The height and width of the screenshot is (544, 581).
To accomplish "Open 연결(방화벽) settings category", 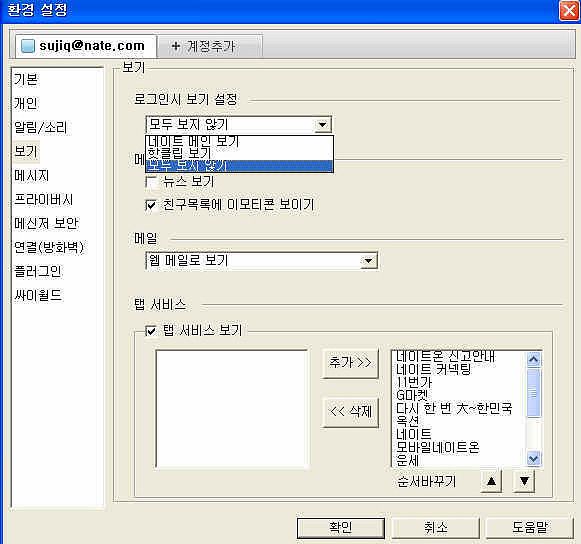I will click(49, 247).
